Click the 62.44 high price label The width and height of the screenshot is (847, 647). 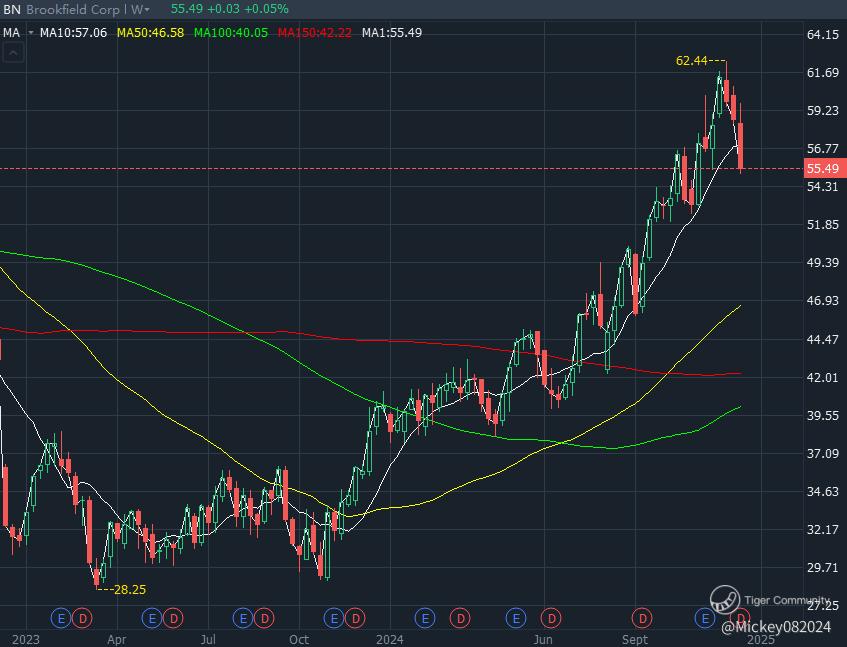point(692,61)
